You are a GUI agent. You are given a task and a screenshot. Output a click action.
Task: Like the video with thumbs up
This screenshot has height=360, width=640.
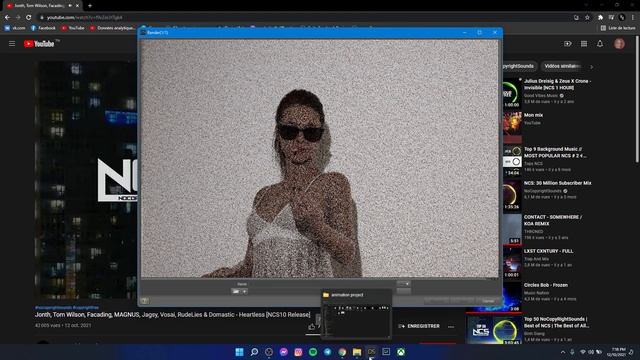[x=312, y=327]
